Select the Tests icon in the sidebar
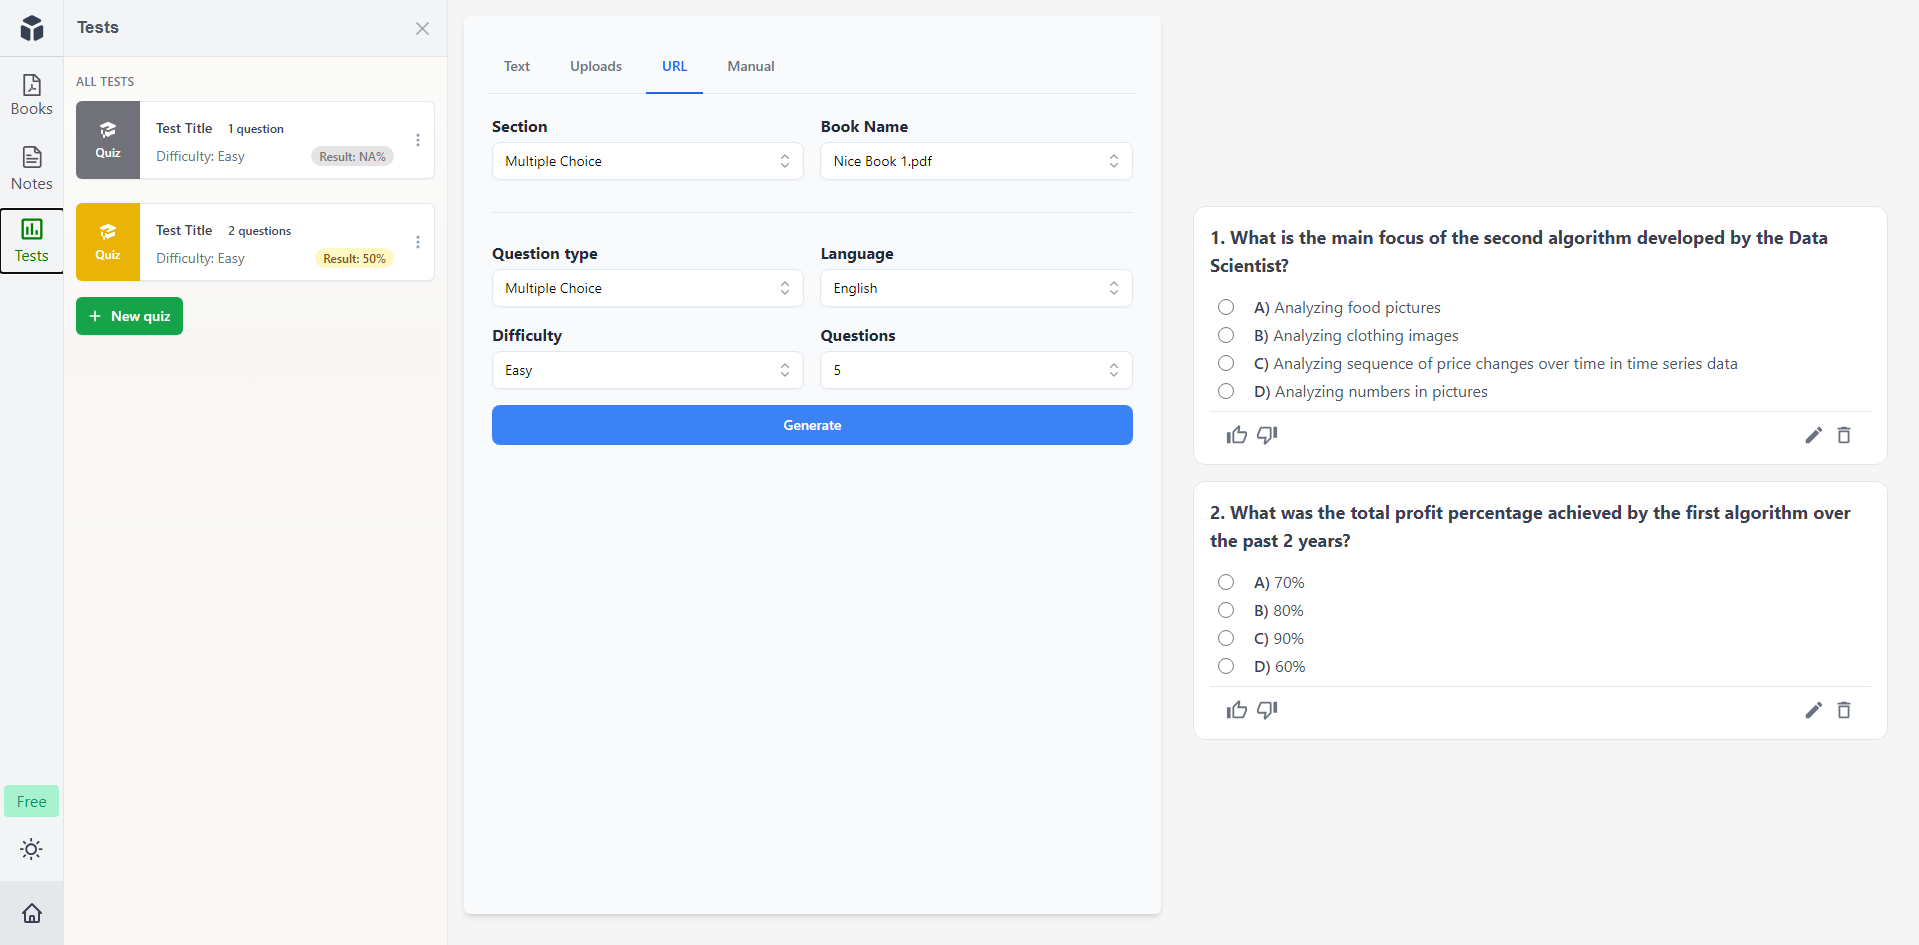1919x945 pixels. 31,240
